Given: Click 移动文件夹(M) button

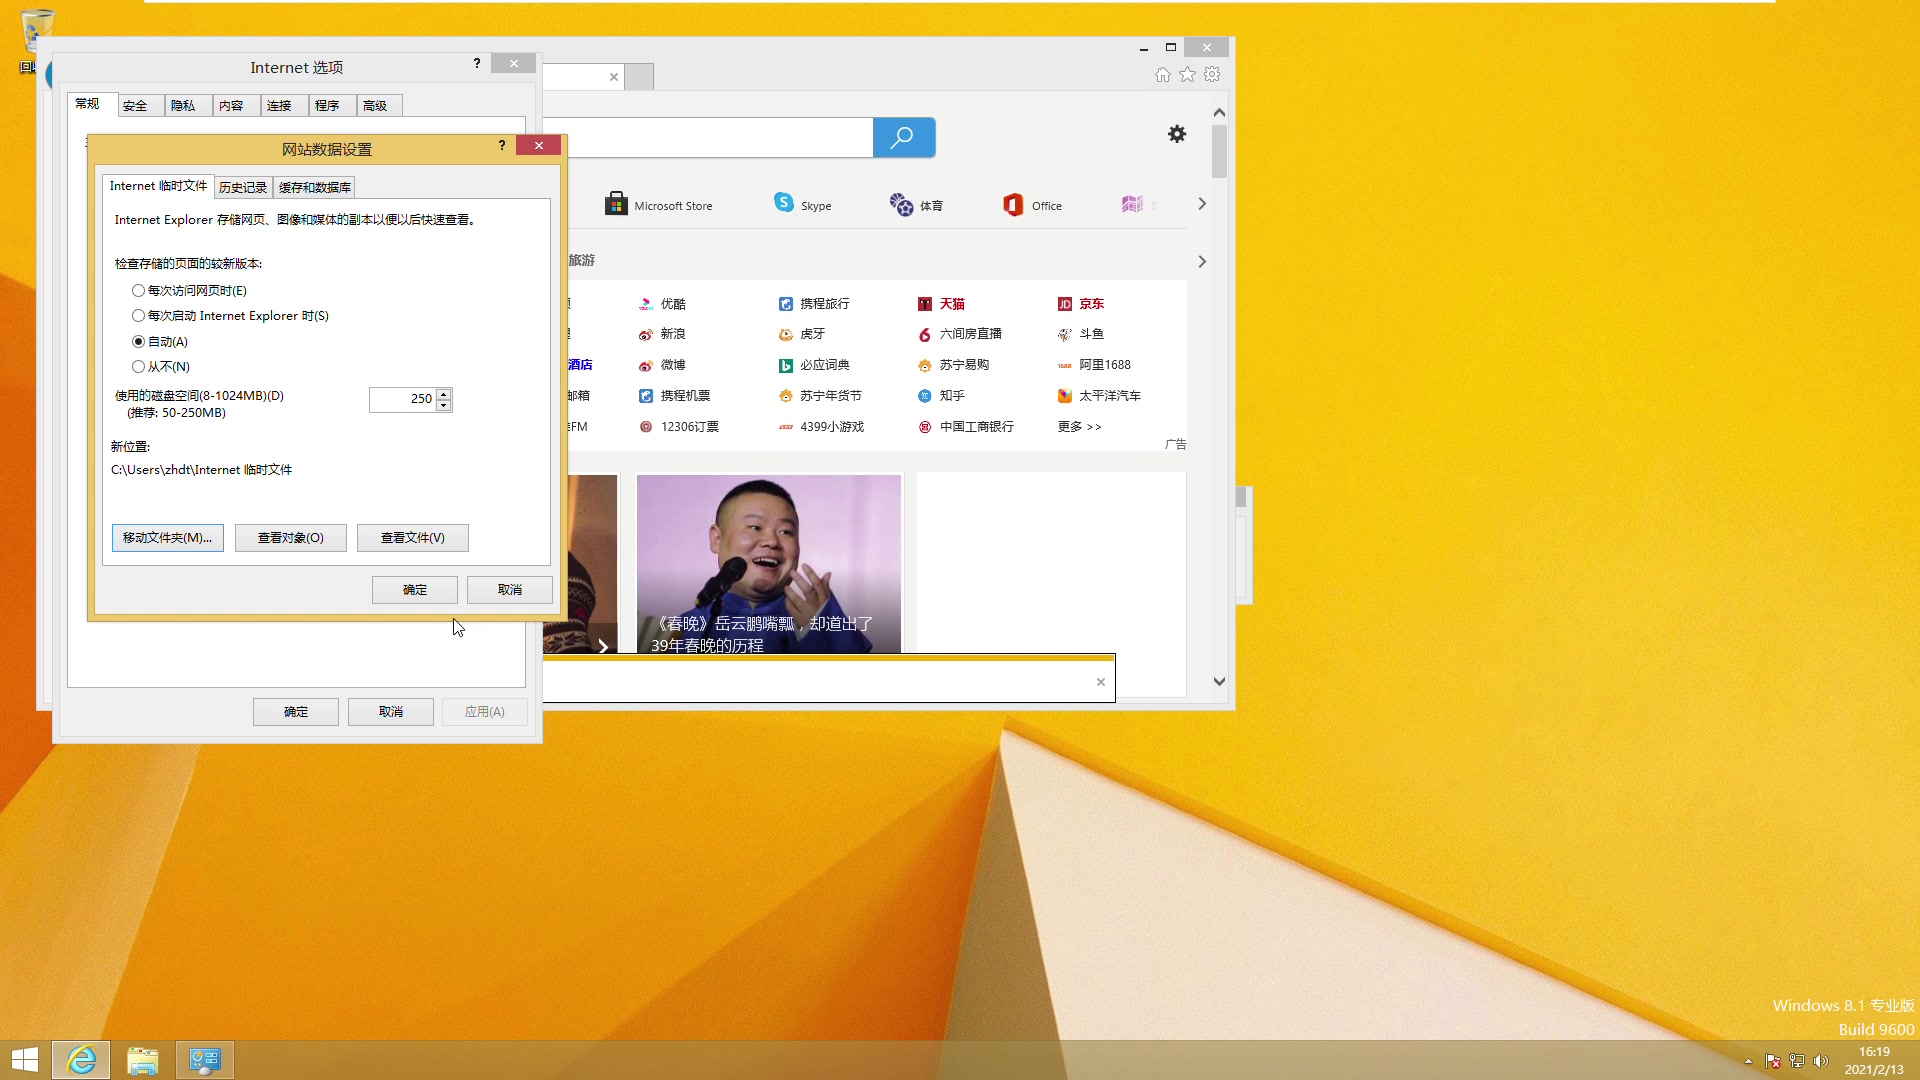Looking at the screenshot, I should (167, 537).
